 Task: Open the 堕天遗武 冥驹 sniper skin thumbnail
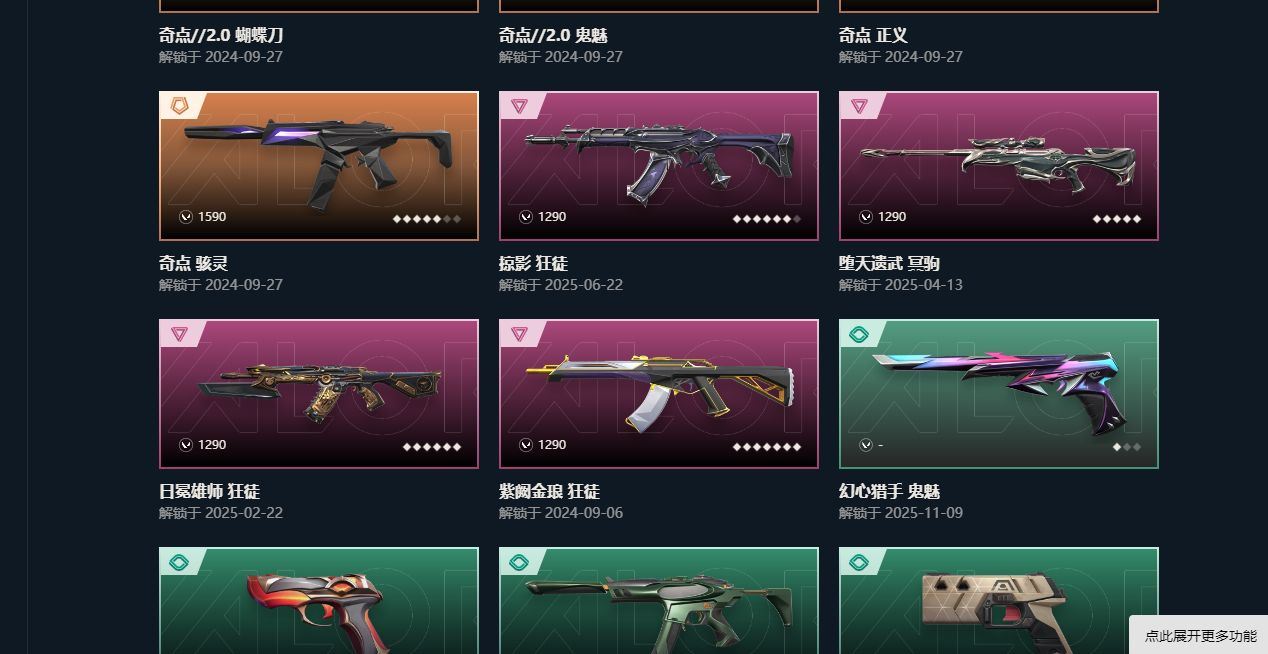999,166
